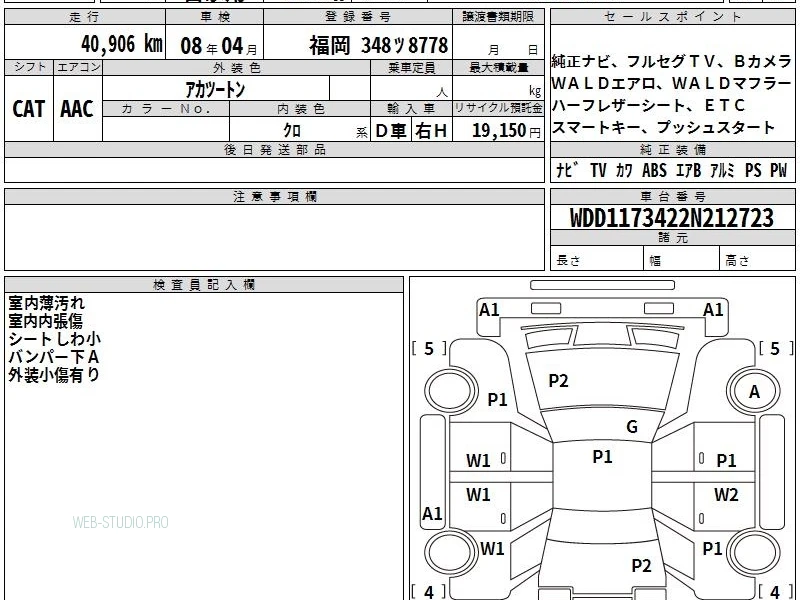This screenshot has height=600, width=800.
Task: Select the エアコン header
Action: pyautogui.click(x=78, y=67)
